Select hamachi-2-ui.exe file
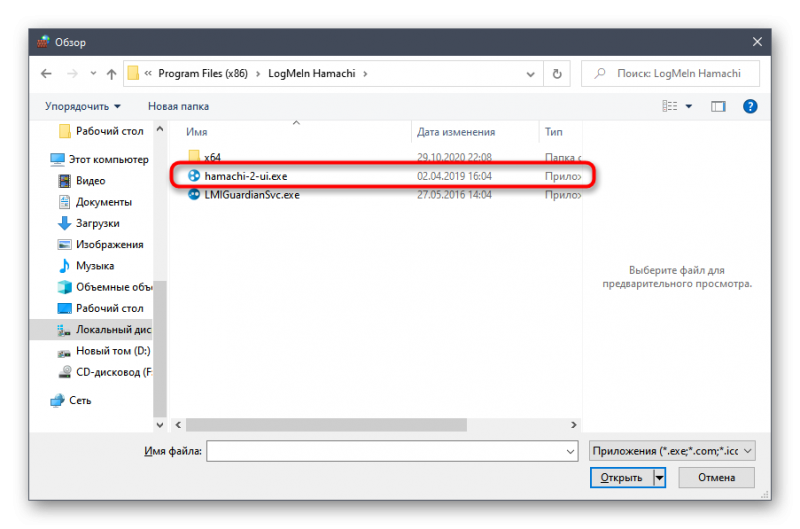 click(x=383, y=176)
